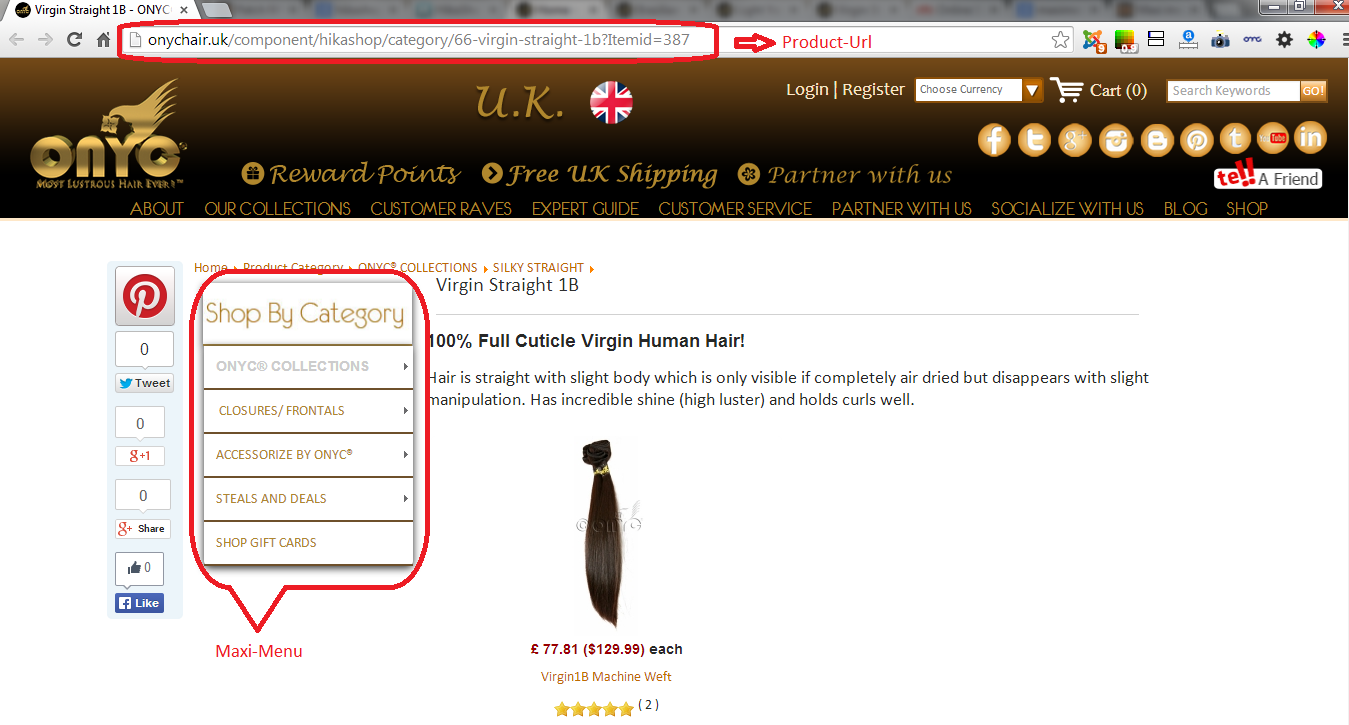Expand the CLOSURES/ FRONTALS category
1349x725 pixels.
point(308,411)
